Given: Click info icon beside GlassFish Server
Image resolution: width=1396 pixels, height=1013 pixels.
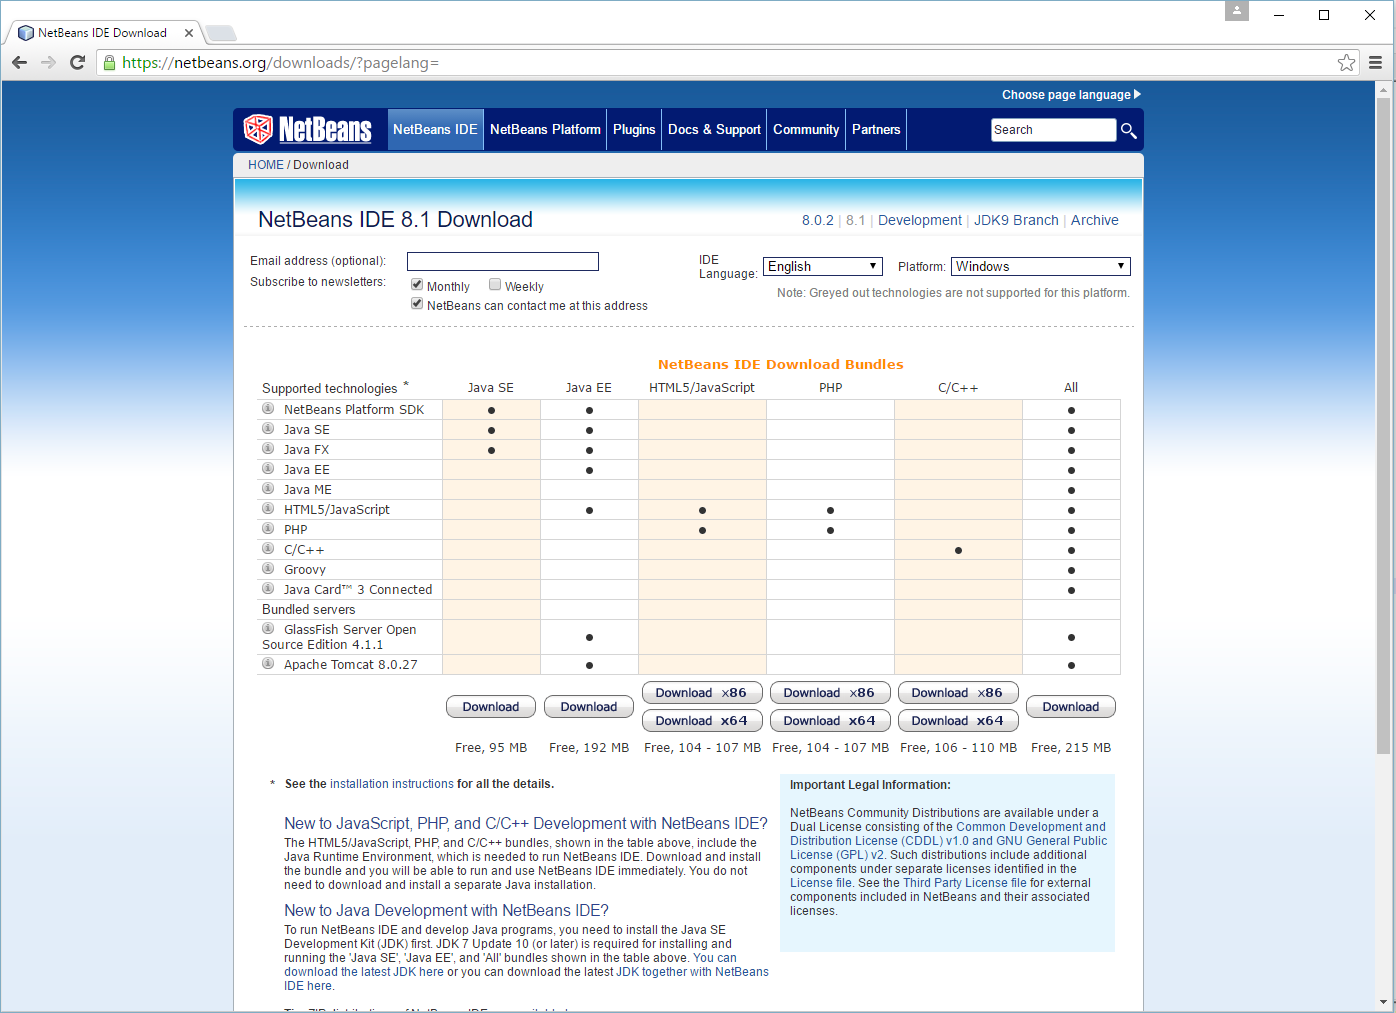Looking at the screenshot, I should tap(268, 628).
